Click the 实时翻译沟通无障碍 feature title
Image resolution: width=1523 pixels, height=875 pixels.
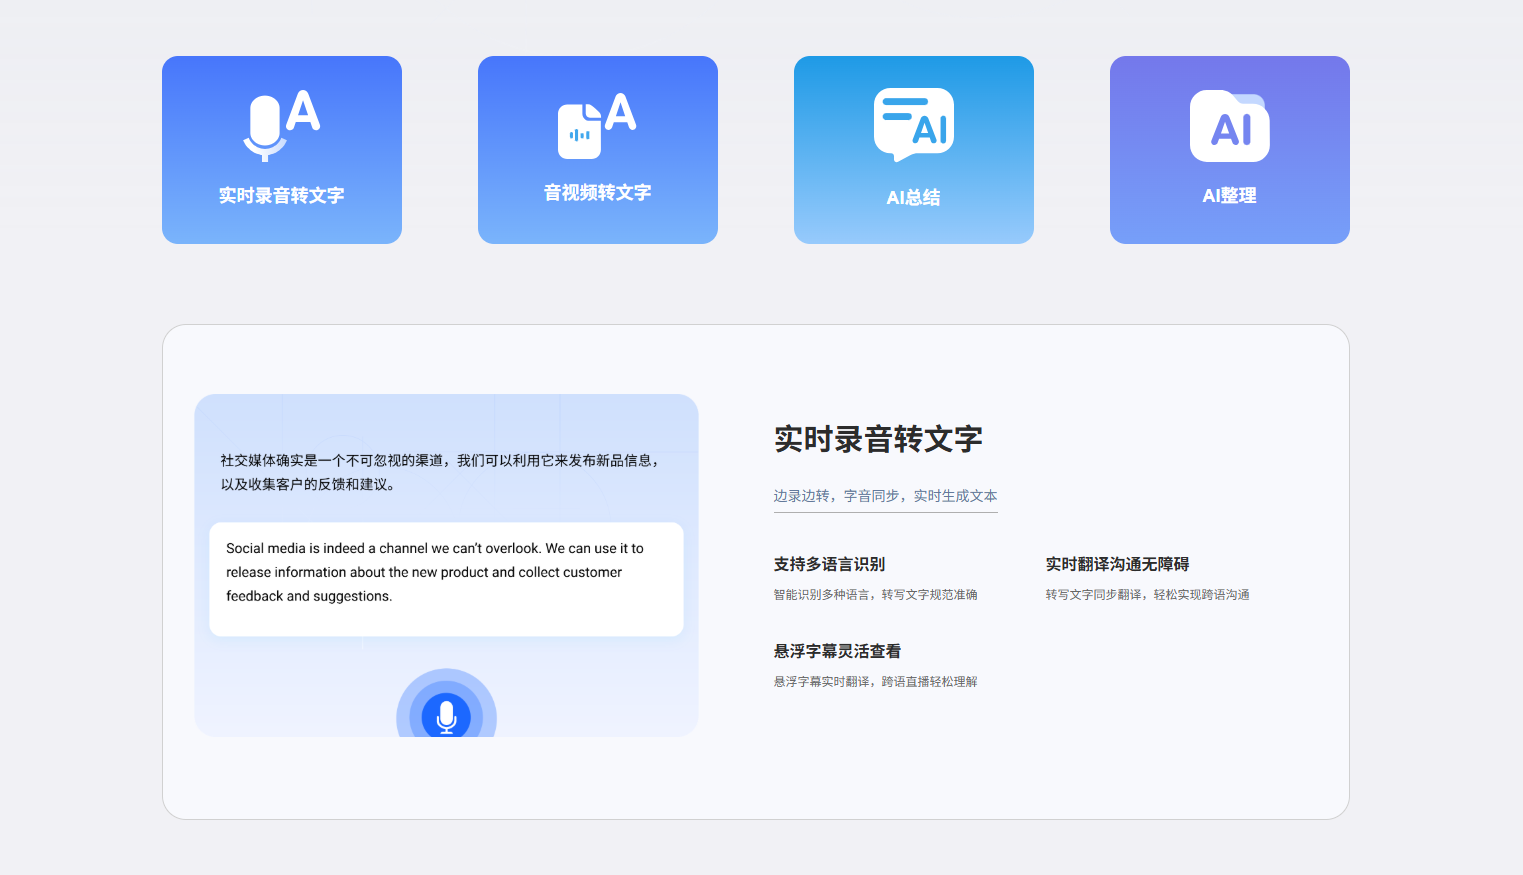pos(1118,564)
